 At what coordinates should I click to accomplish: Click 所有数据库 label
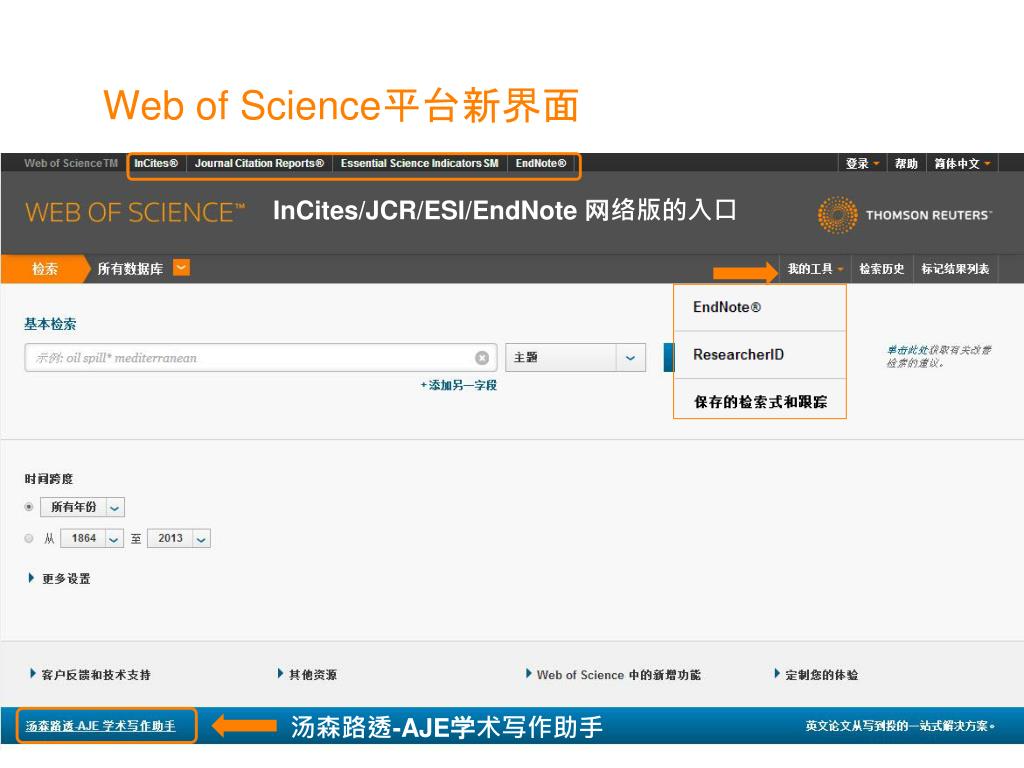tap(130, 268)
